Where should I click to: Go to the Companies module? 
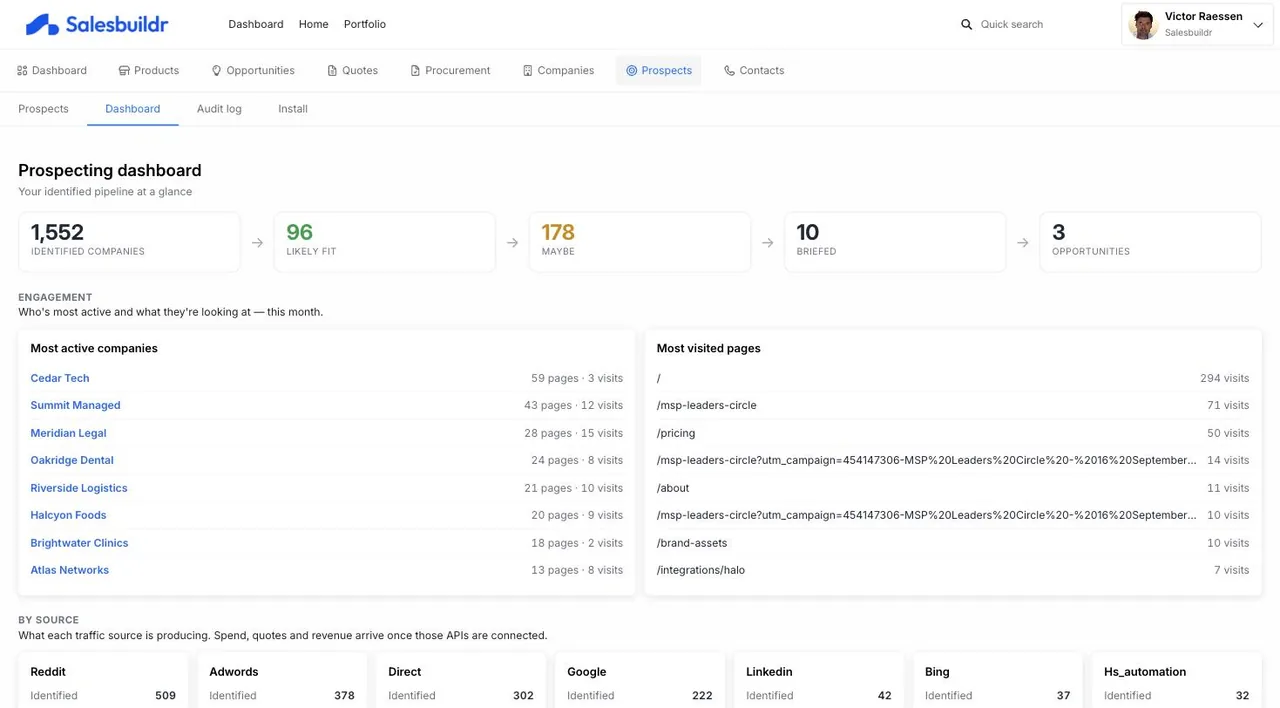point(558,71)
